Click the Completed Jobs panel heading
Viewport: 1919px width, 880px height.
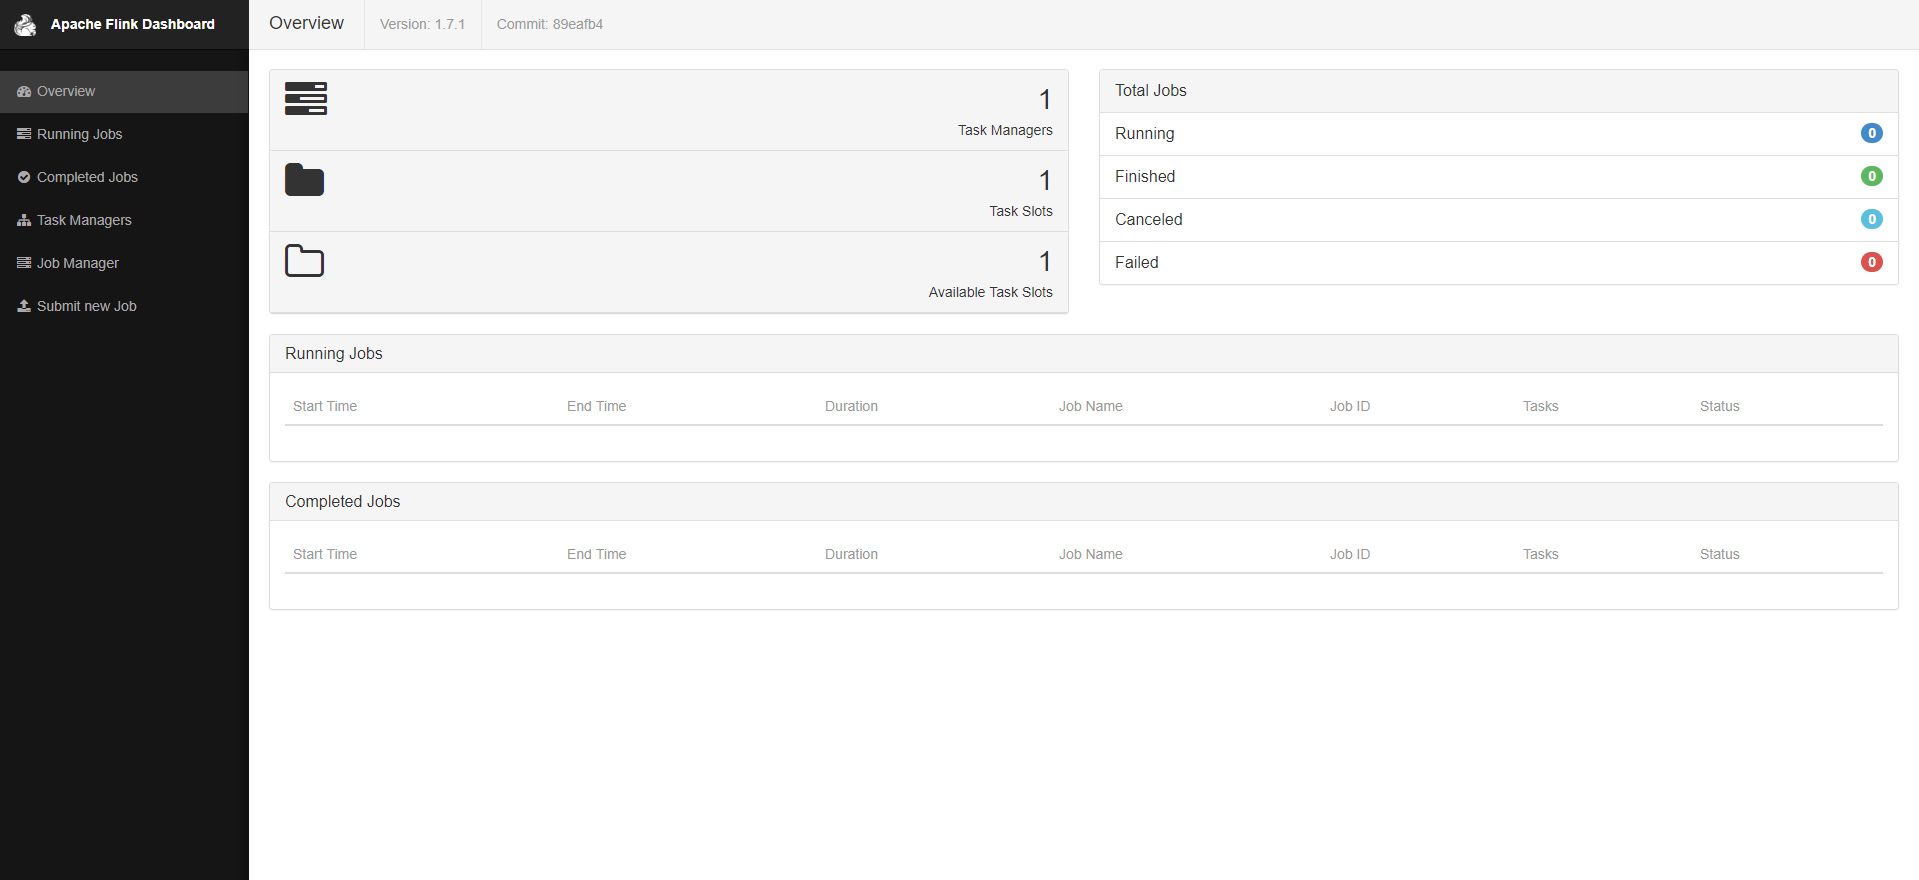pos(342,502)
